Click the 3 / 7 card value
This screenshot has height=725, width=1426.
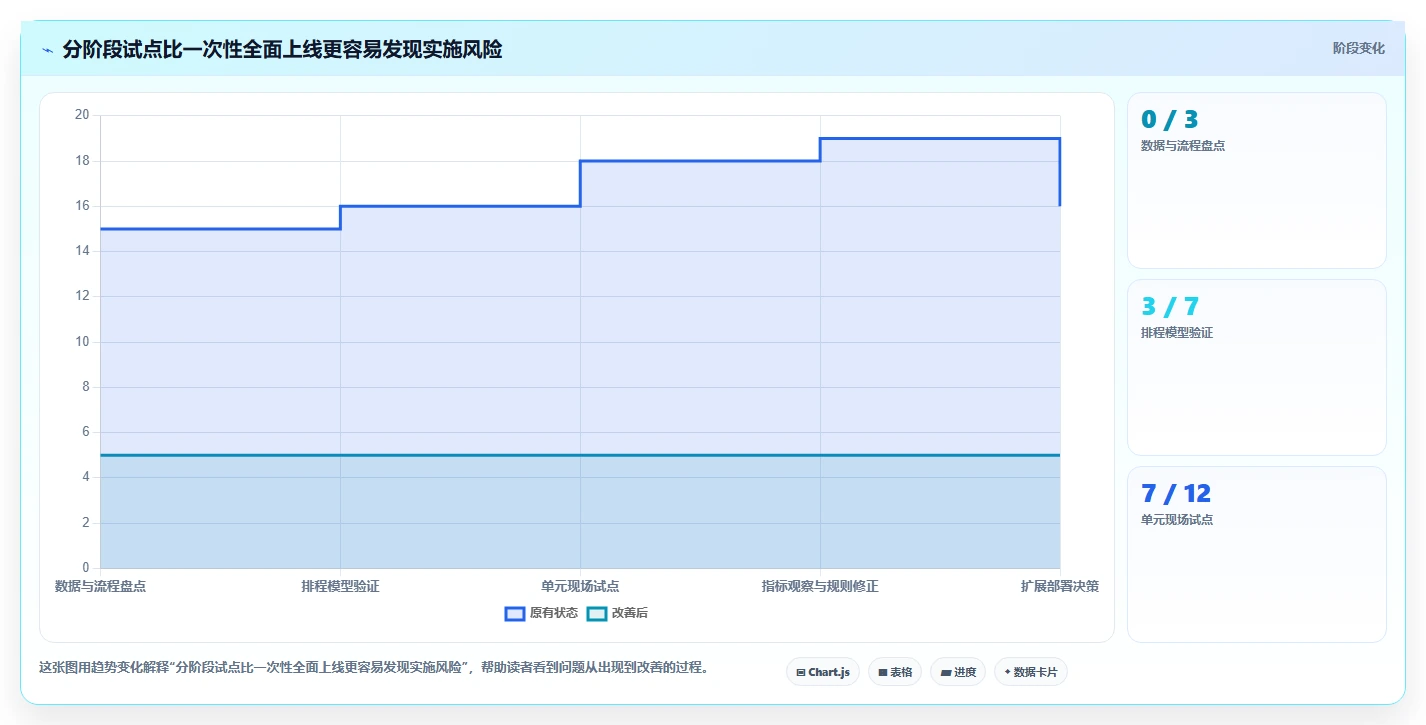click(x=1170, y=307)
